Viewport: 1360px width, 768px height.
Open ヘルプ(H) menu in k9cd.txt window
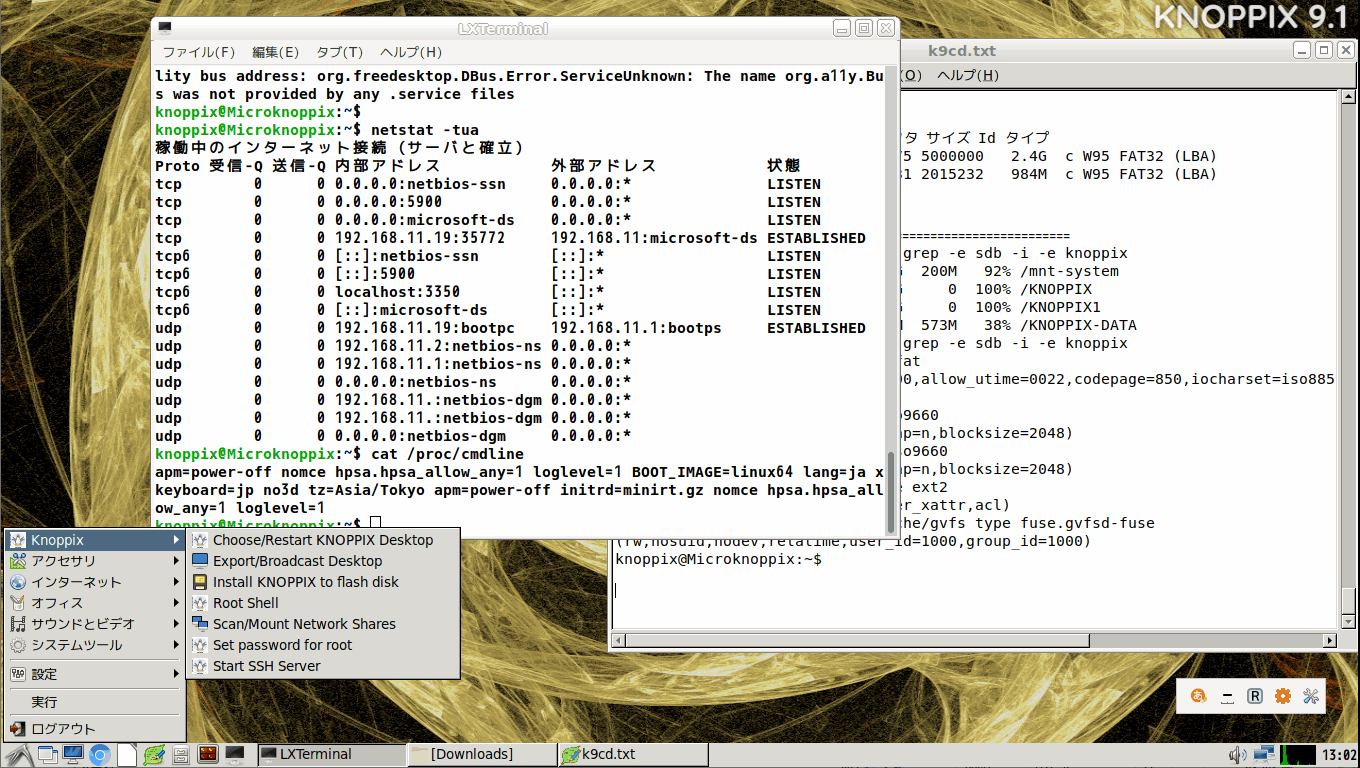(968, 75)
